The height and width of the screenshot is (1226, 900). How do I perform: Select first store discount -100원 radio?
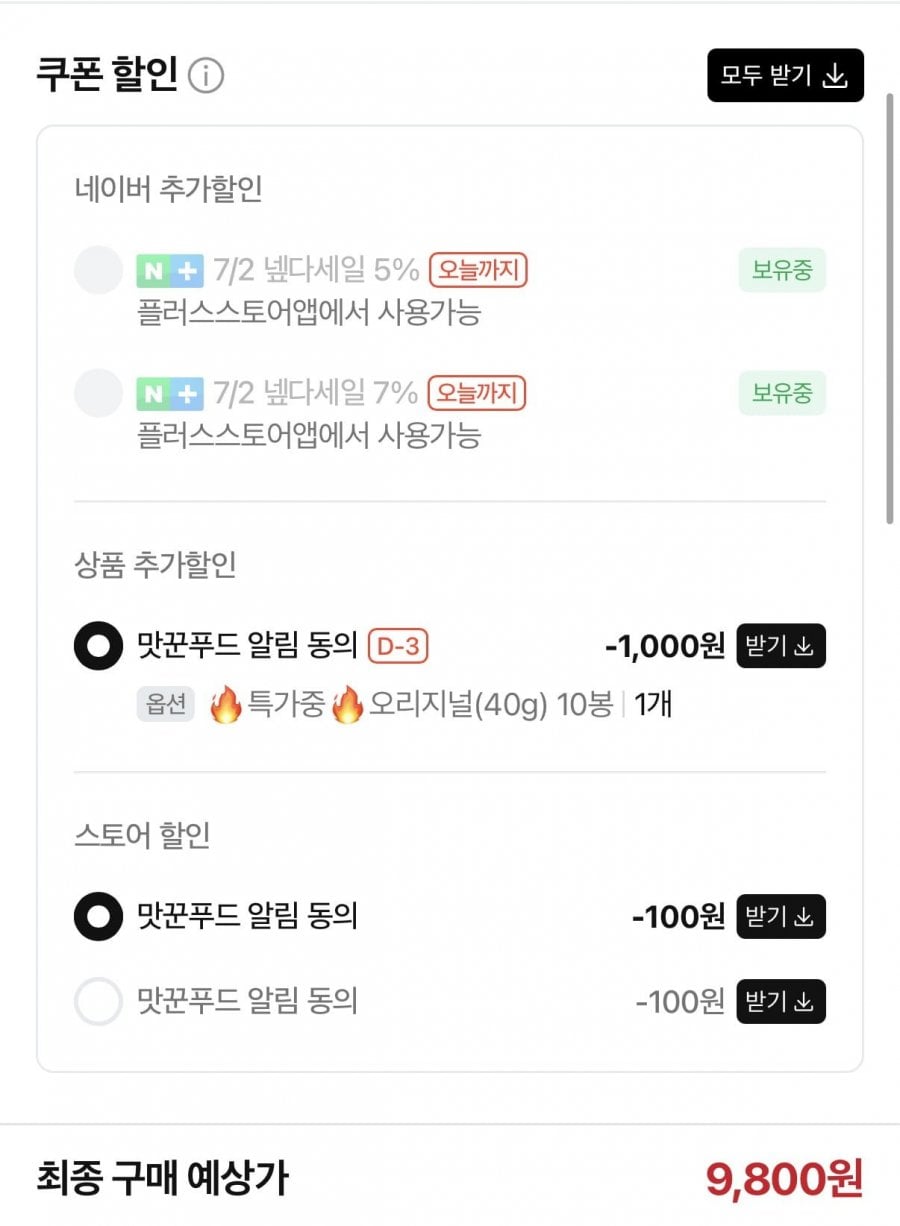tap(98, 916)
